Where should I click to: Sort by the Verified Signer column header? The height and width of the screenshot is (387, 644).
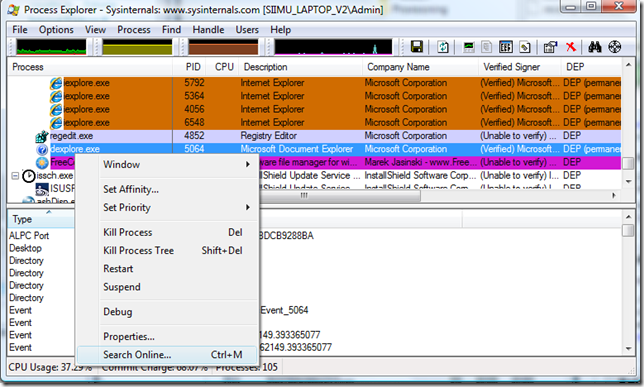click(x=520, y=67)
